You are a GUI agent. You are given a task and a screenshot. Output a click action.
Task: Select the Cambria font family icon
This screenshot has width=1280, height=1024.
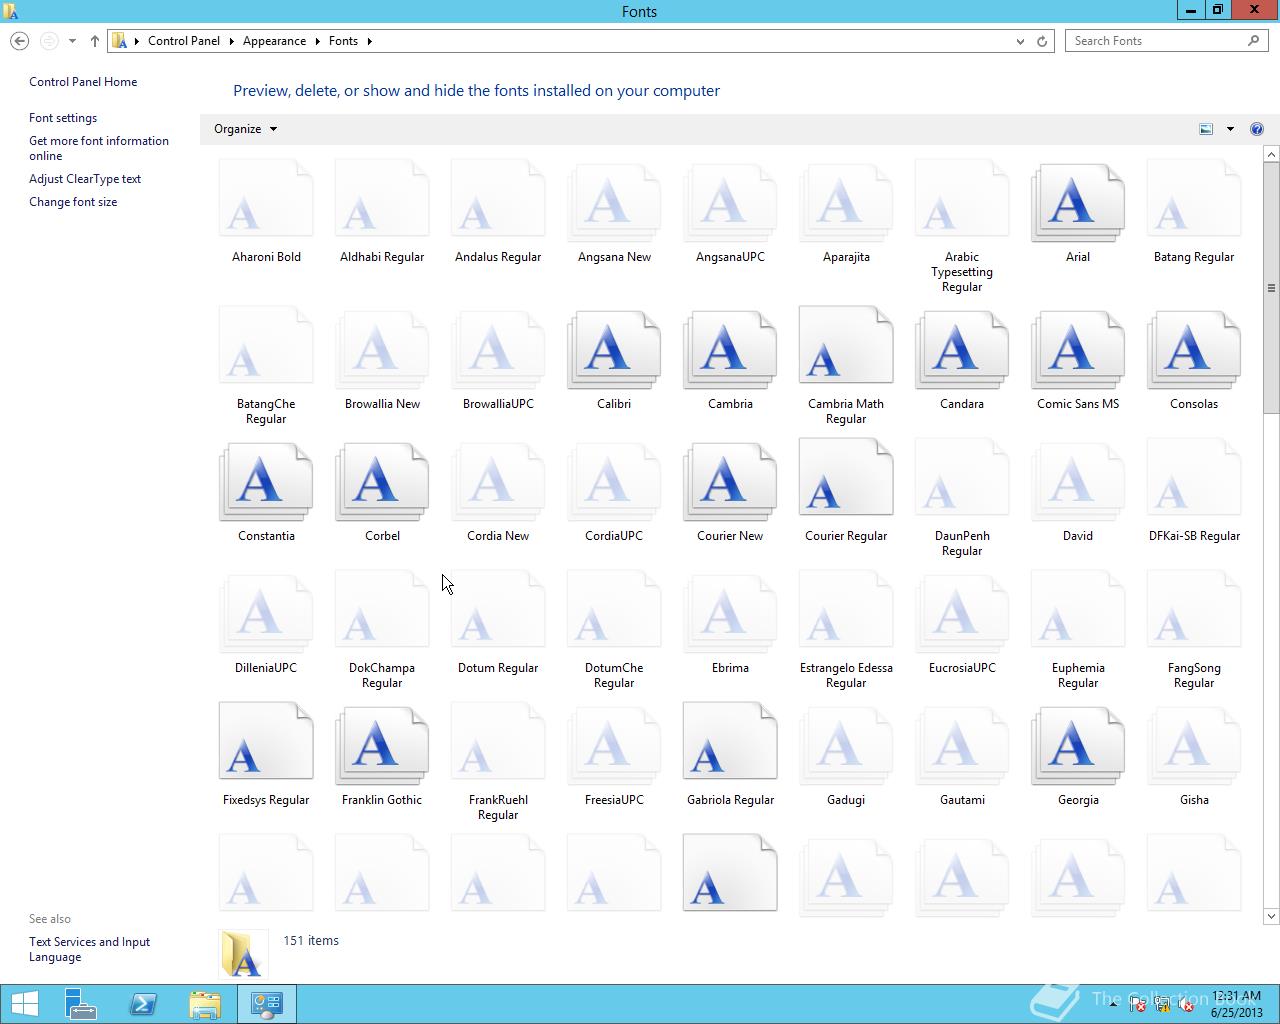pos(730,351)
